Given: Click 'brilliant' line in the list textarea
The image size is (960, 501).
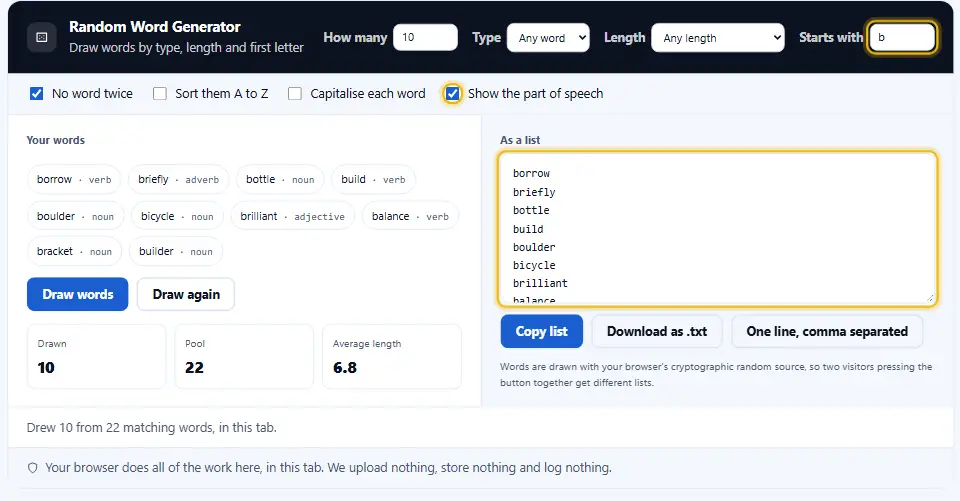Looking at the screenshot, I should (540, 283).
